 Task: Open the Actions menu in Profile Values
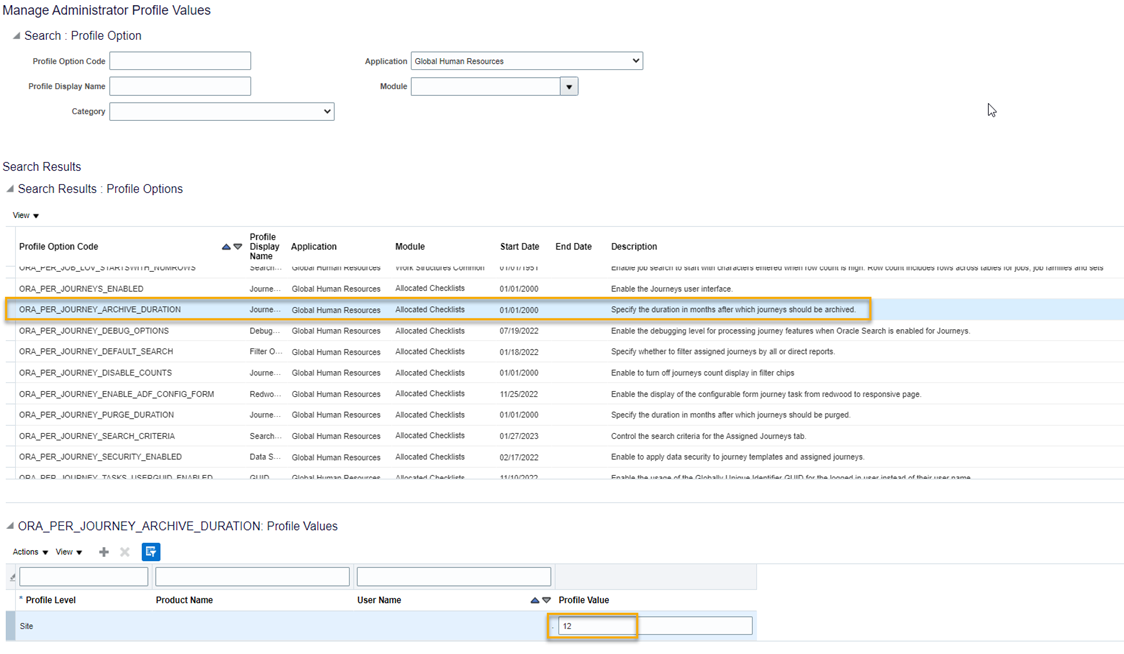click(30, 552)
